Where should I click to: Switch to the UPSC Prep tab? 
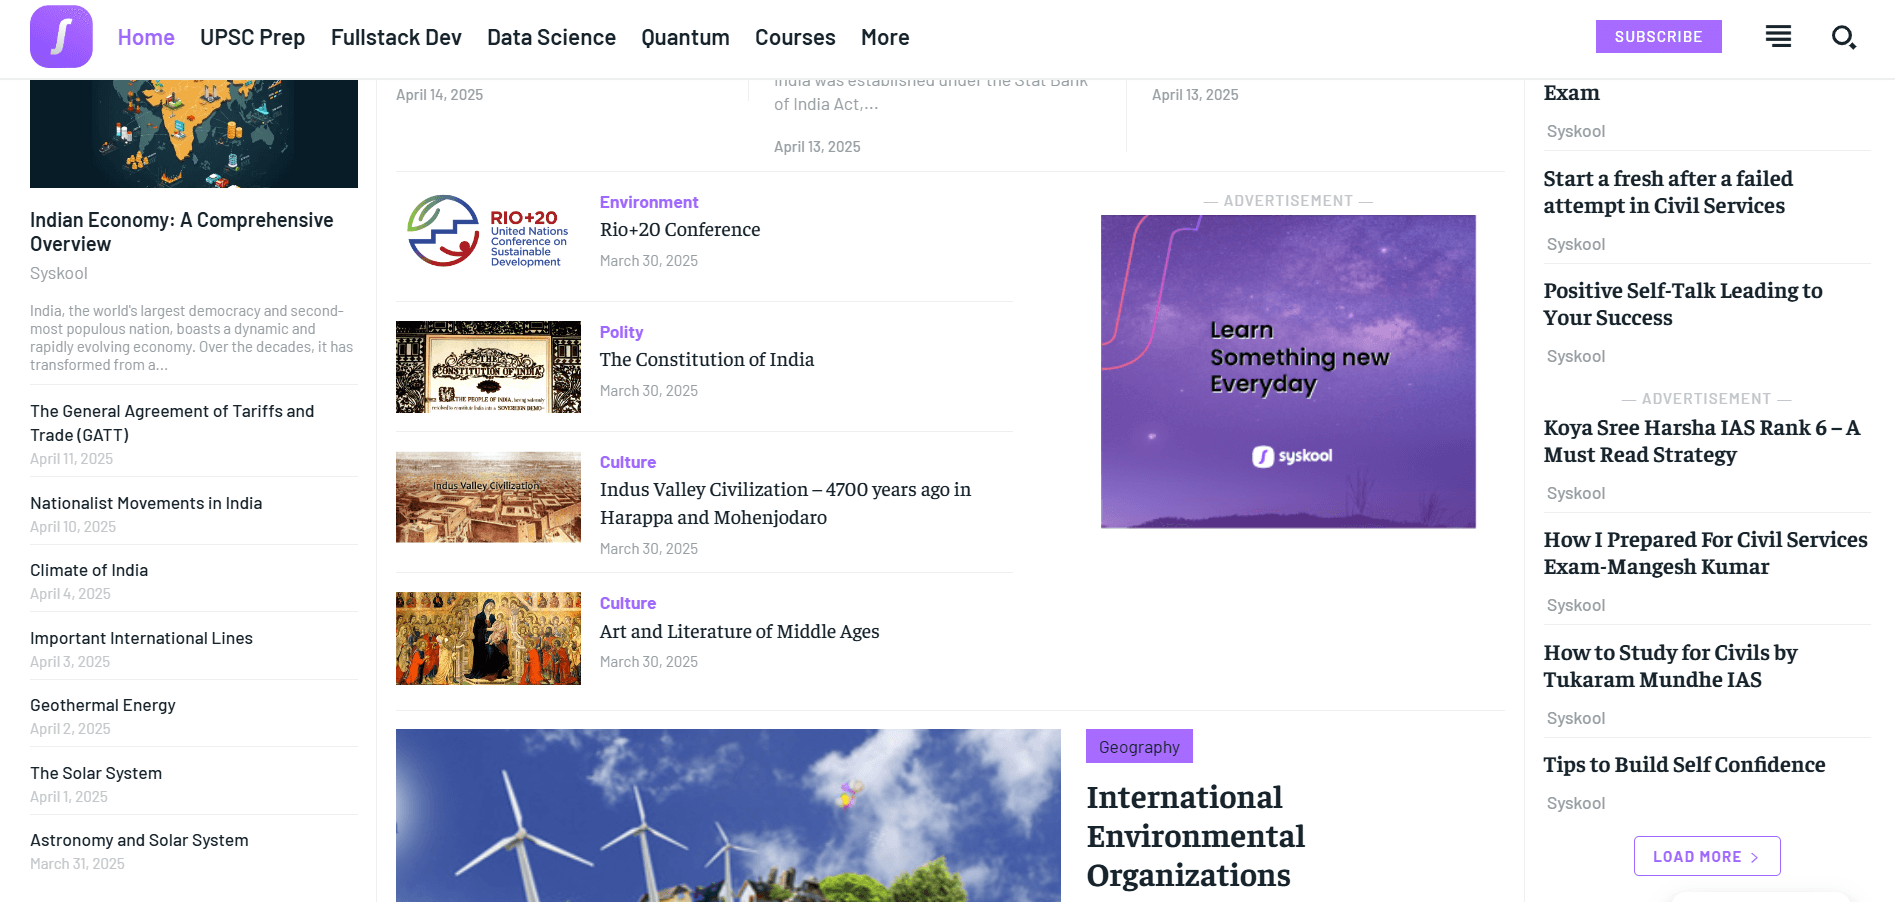[x=252, y=37]
